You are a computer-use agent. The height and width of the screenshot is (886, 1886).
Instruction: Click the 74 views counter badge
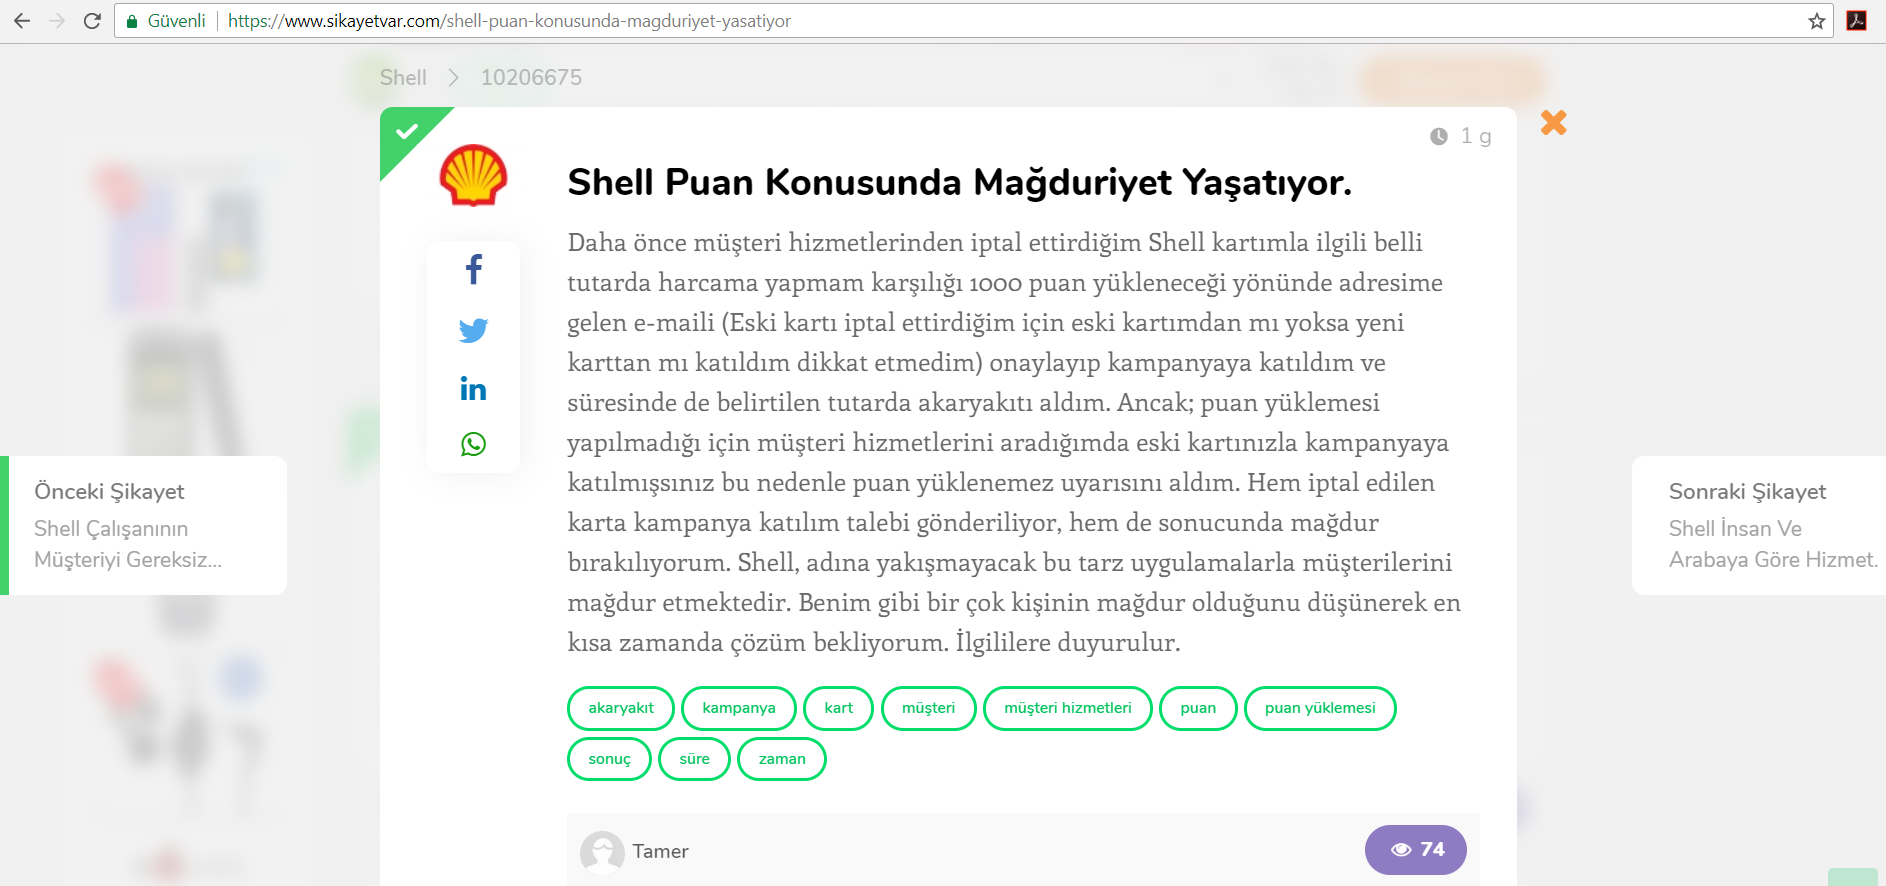pyautogui.click(x=1415, y=849)
